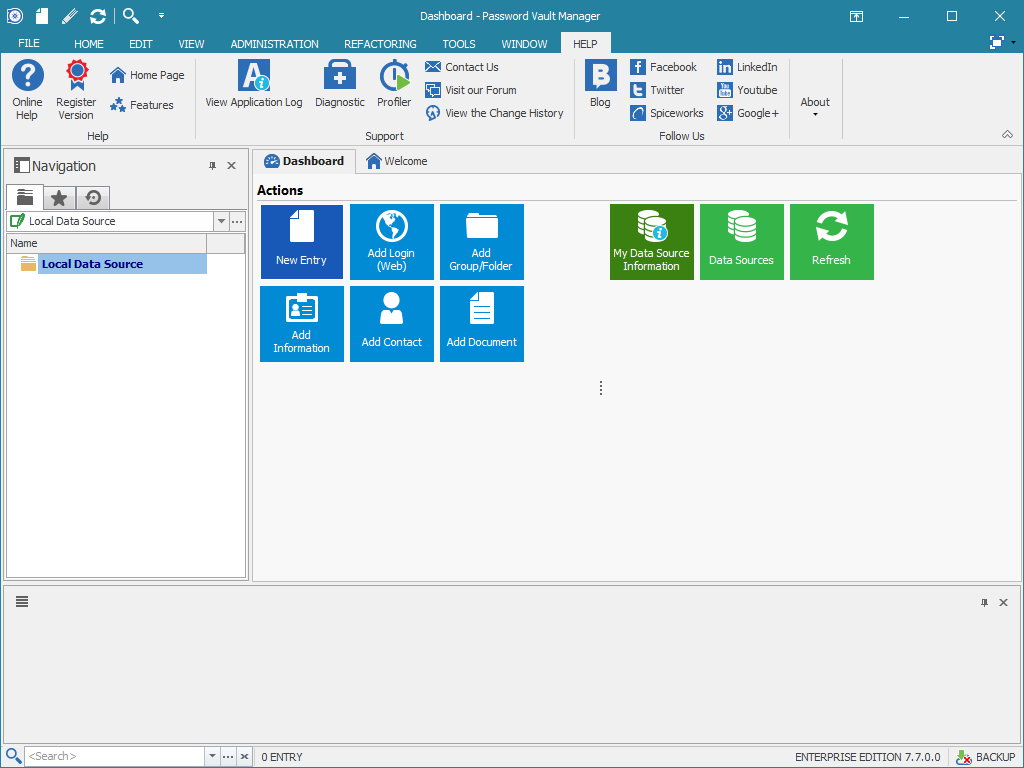Open View the Change History
Screen dimensions: 1024x768
pyautogui.click(x=494, y=113)
